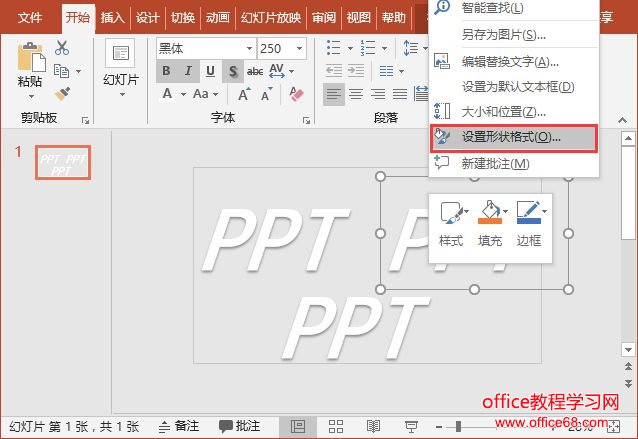Toggle 批注 comments pane
This screenshot has height=439, width=638.
[x=239, y=426]
